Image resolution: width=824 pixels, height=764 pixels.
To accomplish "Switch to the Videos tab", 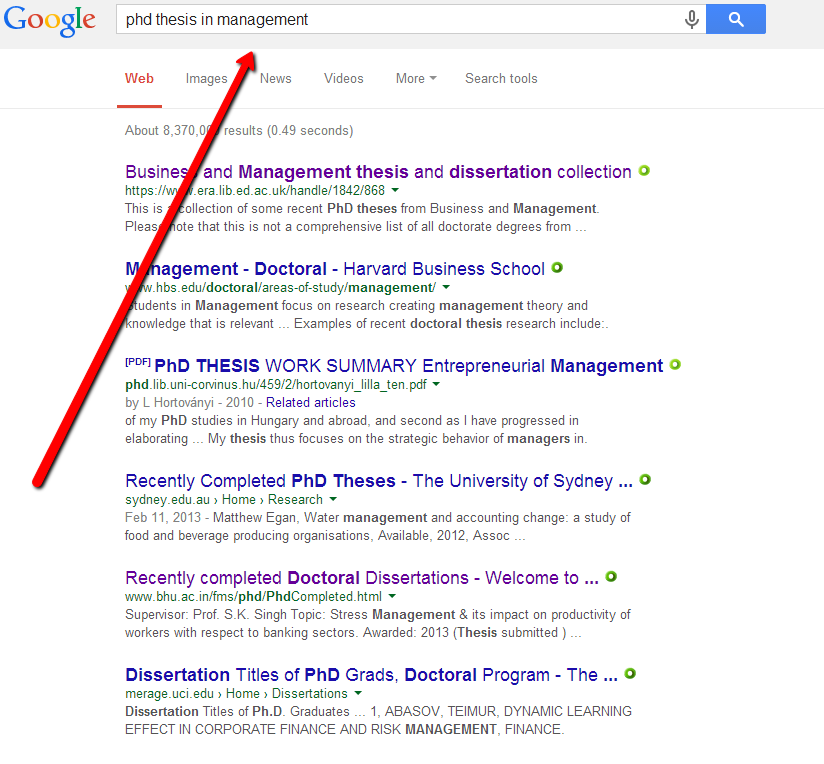I will [x=344, y=79].
